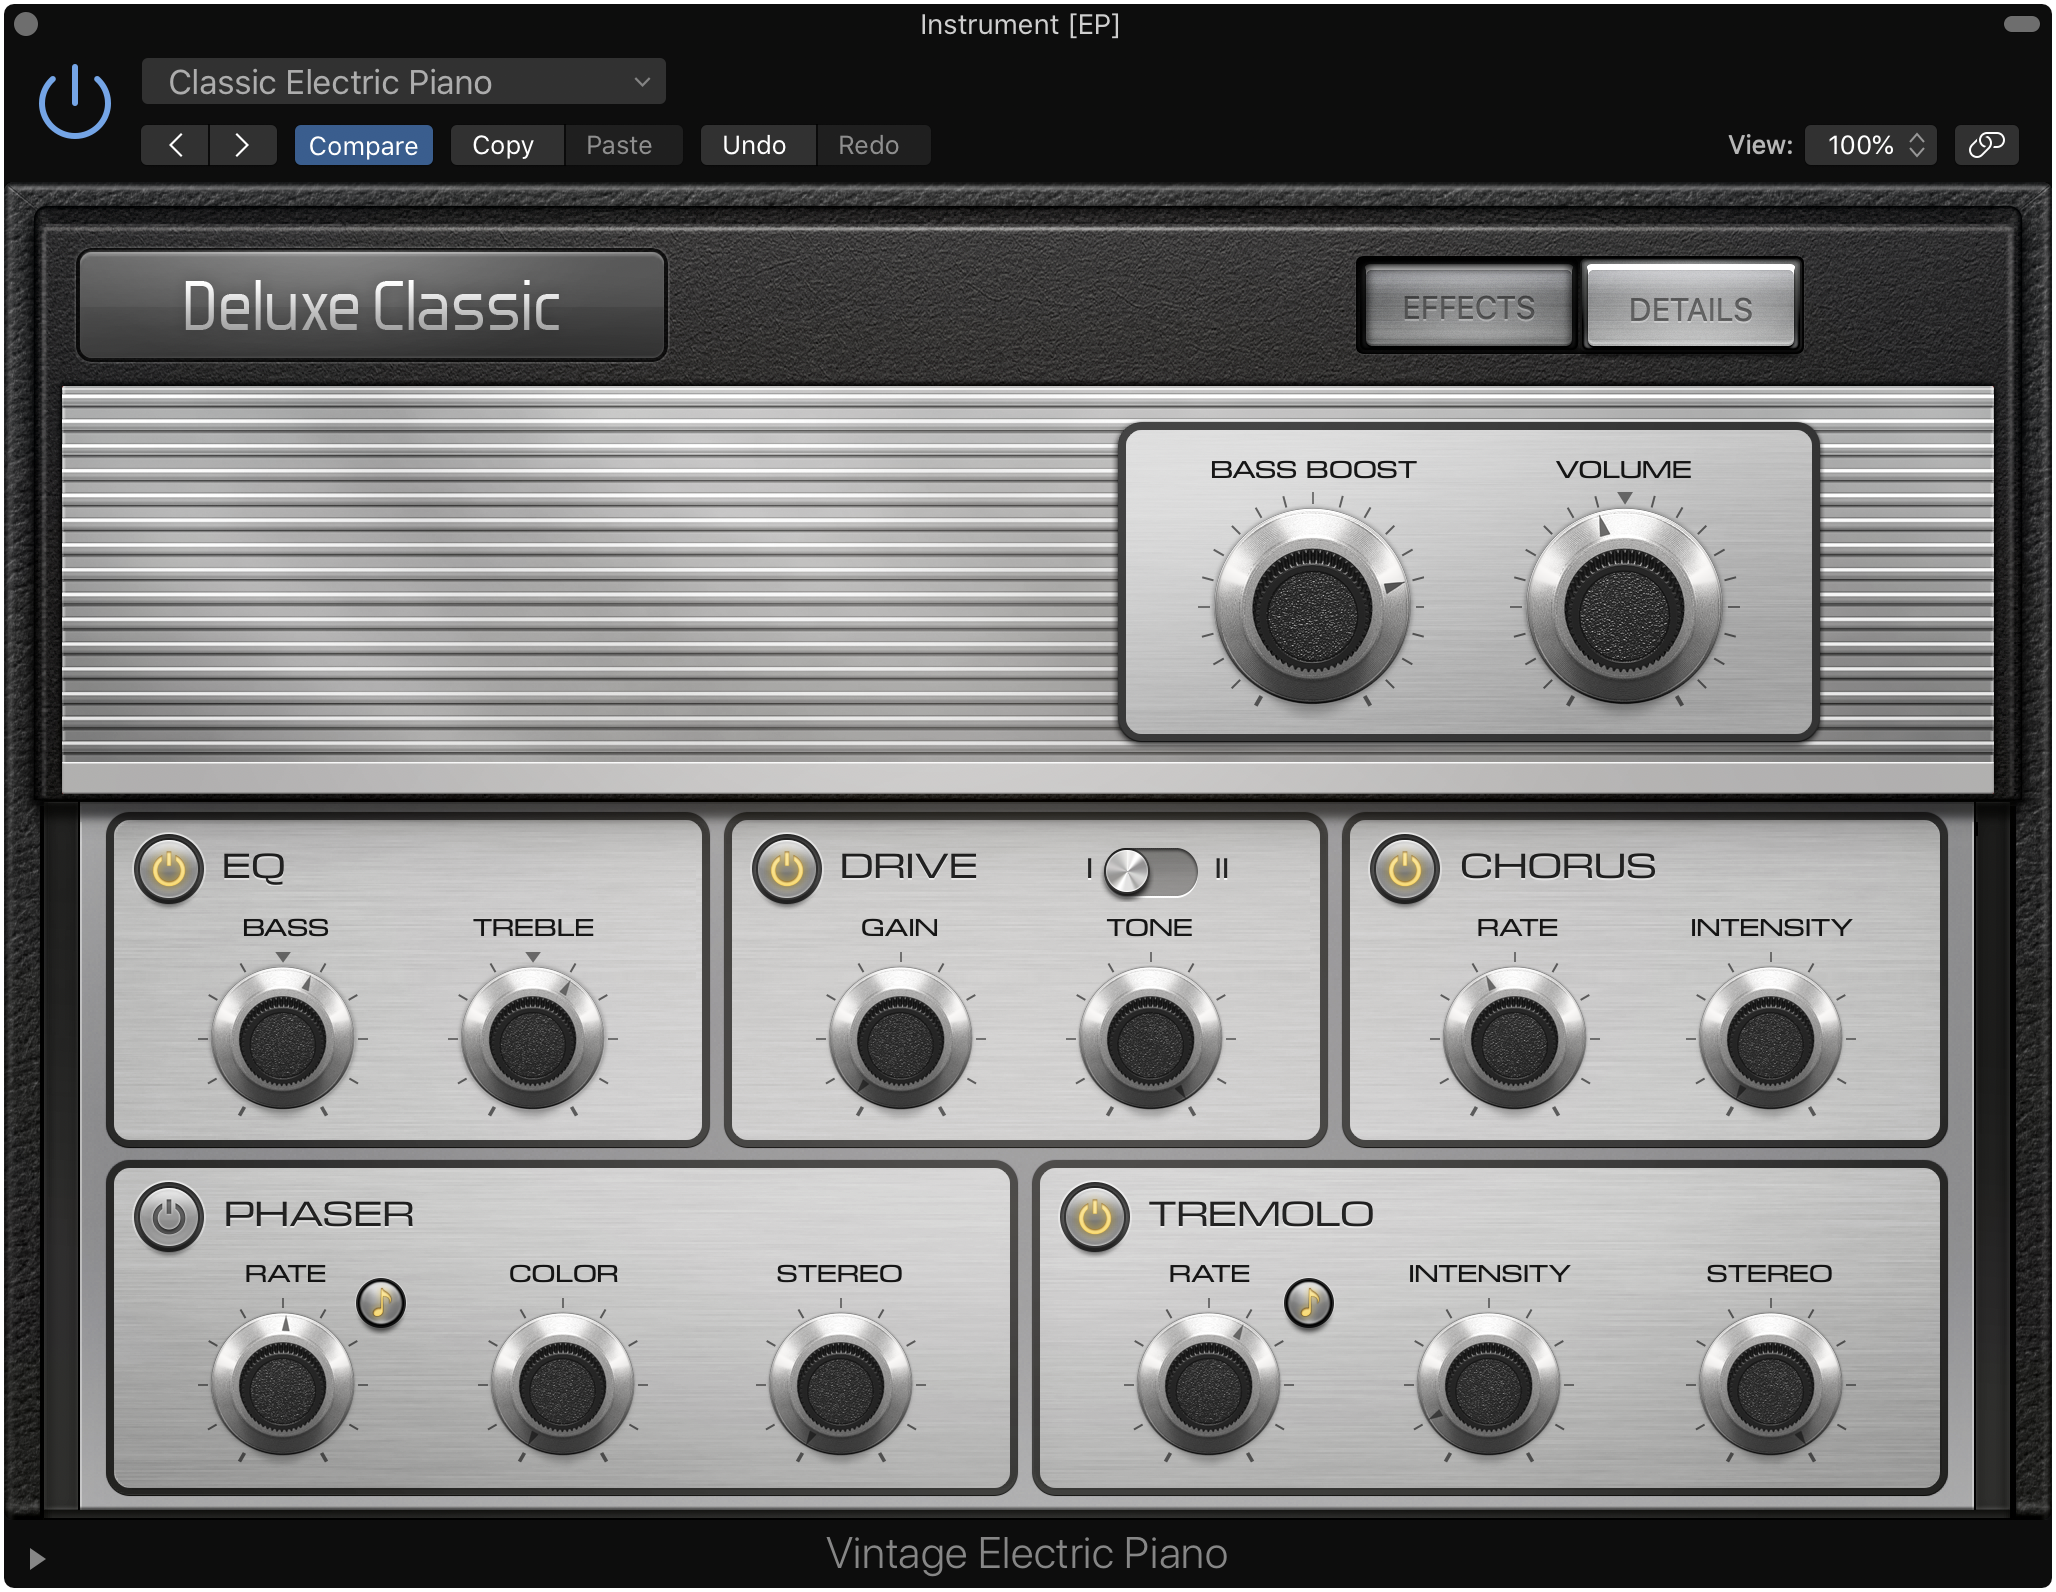Image resolution: width=2056 pixels, height=1592 pixels.
Task: Click the Tremolo Intensity knob
Action: tap(1489, 1386)
